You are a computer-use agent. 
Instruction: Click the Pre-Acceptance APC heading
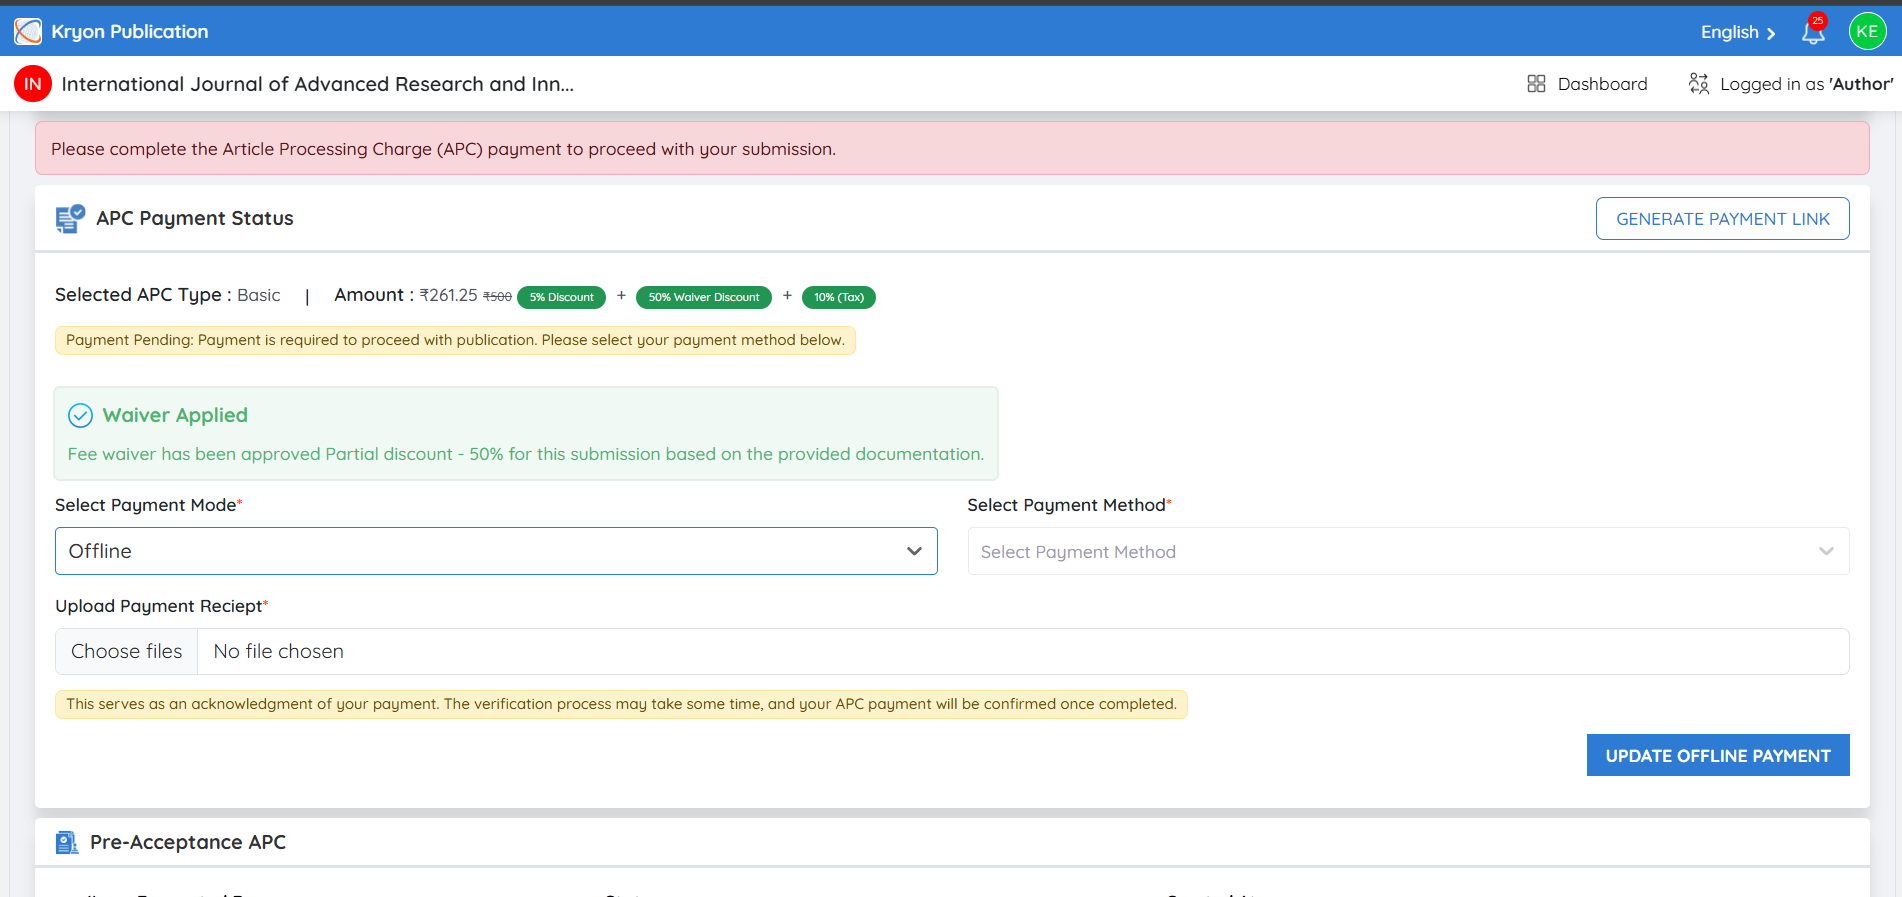pyautogui.click(x=188, y=842)
